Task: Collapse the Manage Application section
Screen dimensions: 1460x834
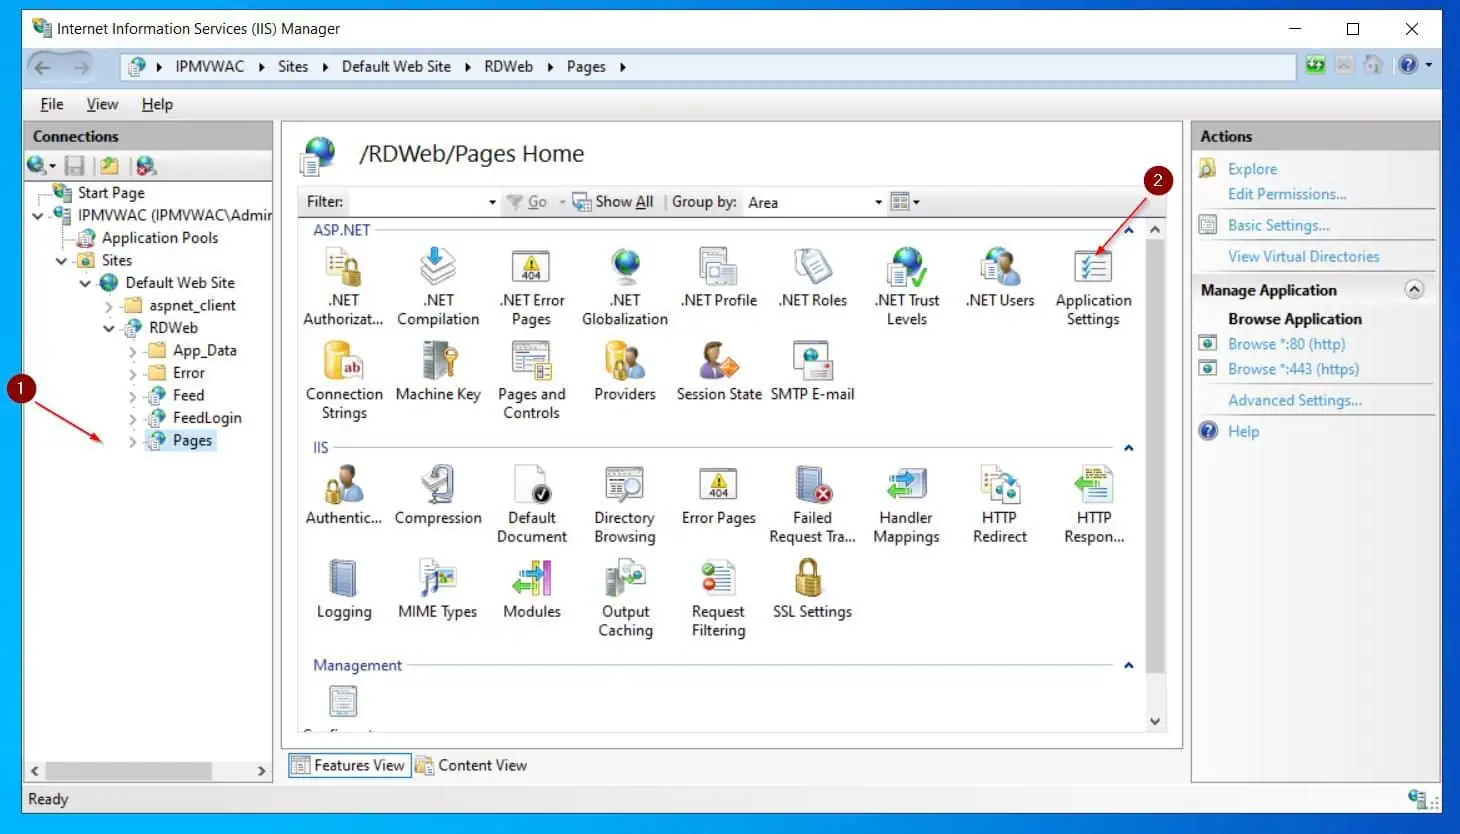Action: 1414,290
